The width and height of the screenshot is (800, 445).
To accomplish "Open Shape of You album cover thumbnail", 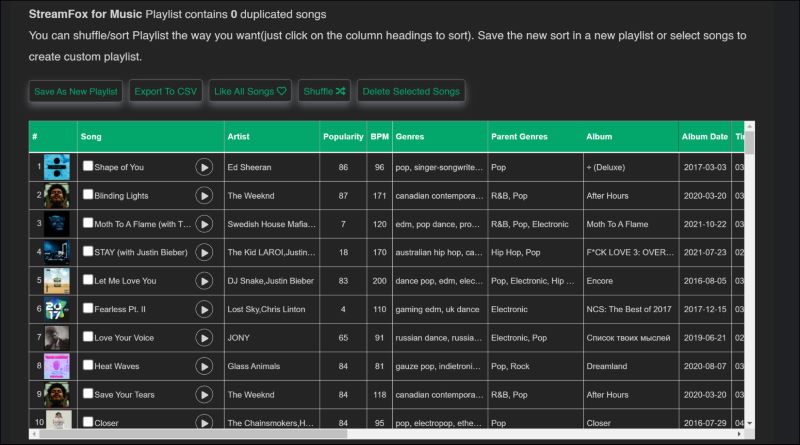I will tap(57, 167).
